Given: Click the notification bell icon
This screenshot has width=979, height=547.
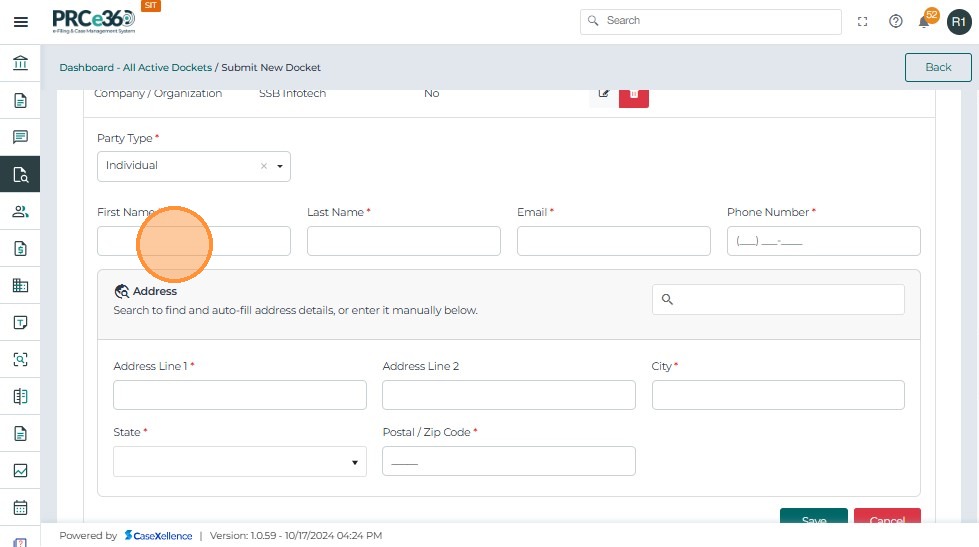Looking at the screenshot, I should pos(924,22).
